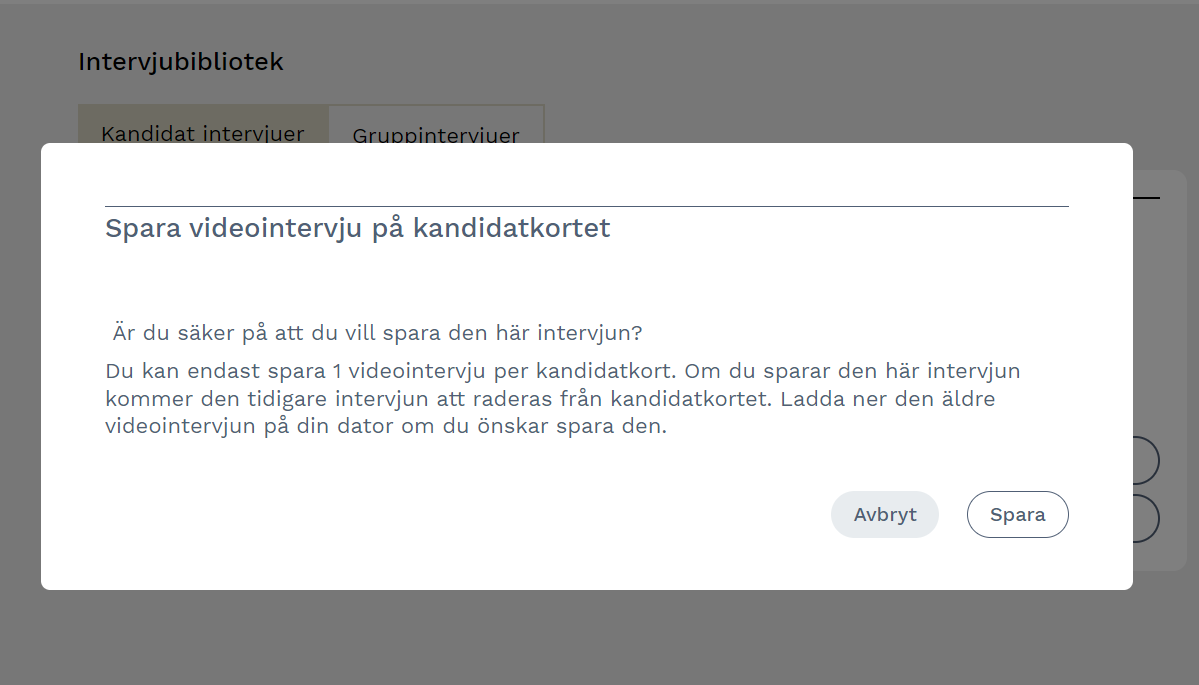
Task: Open the Gruppintervjuer tab
Action: (x=435, y=132)
